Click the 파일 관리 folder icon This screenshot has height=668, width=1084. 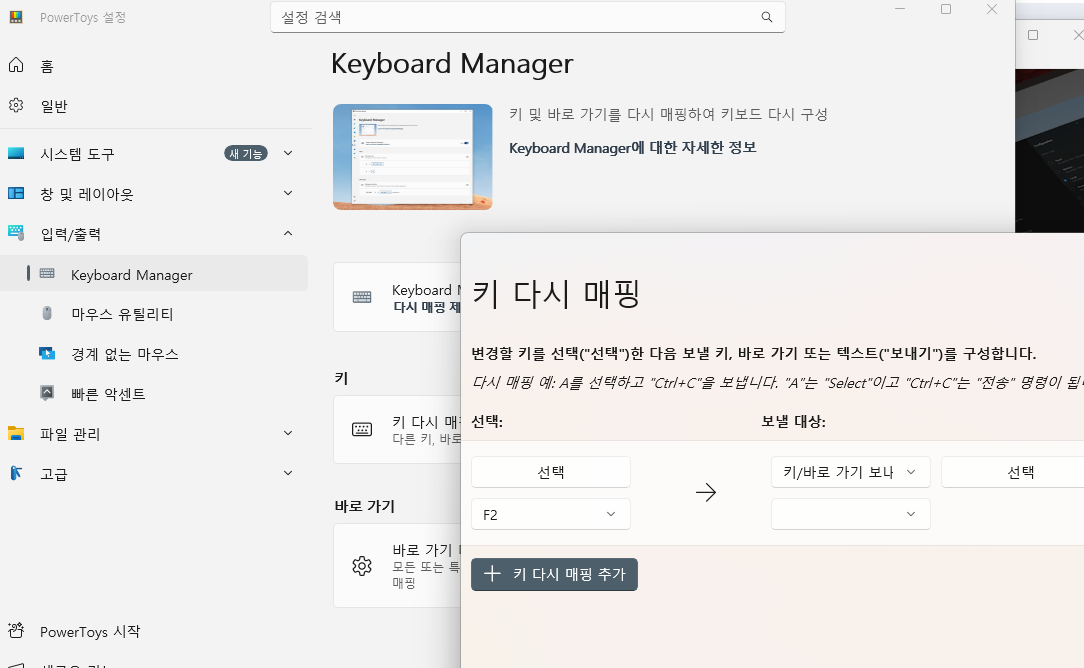(x=16, y=434)
